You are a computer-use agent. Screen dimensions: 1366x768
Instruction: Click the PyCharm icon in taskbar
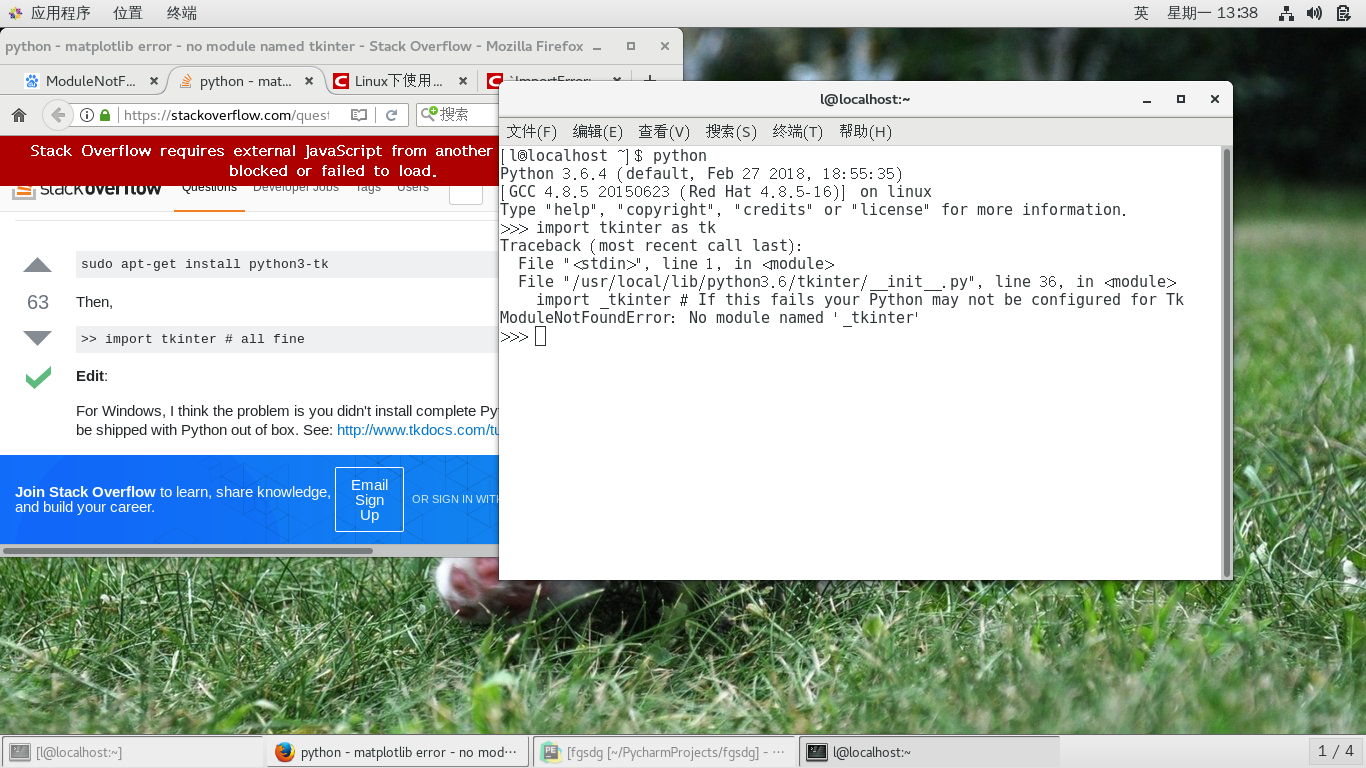(x=550, y=752)
